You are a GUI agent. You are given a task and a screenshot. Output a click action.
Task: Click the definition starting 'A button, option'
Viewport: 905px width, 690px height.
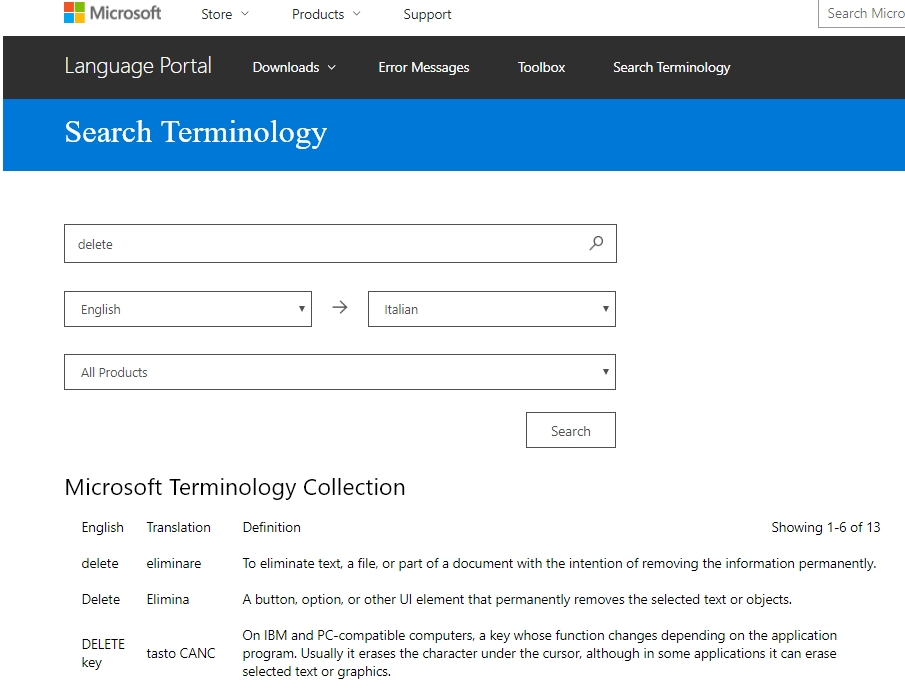tap(517, 599)
